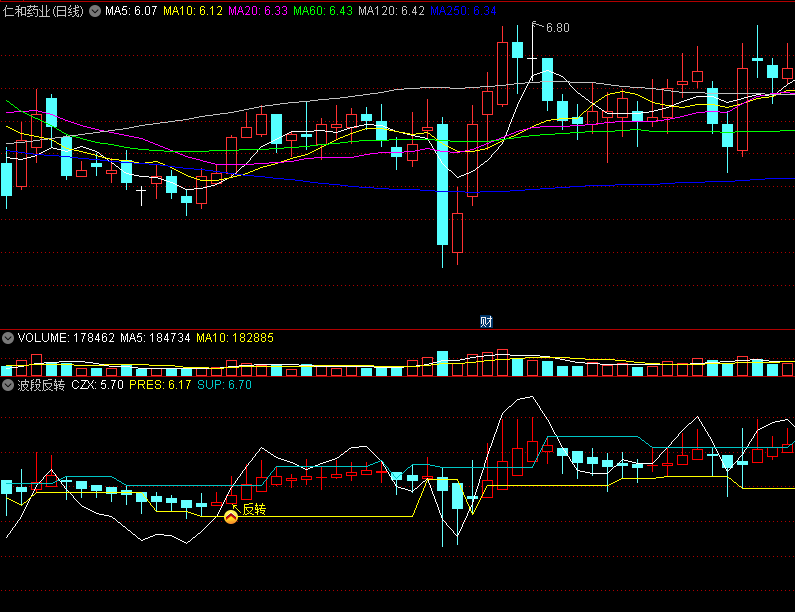Viewport: 795px width, 612px height.
Task: Click the orange 反转 reversal signal icon
Action: tap(231, 517)
